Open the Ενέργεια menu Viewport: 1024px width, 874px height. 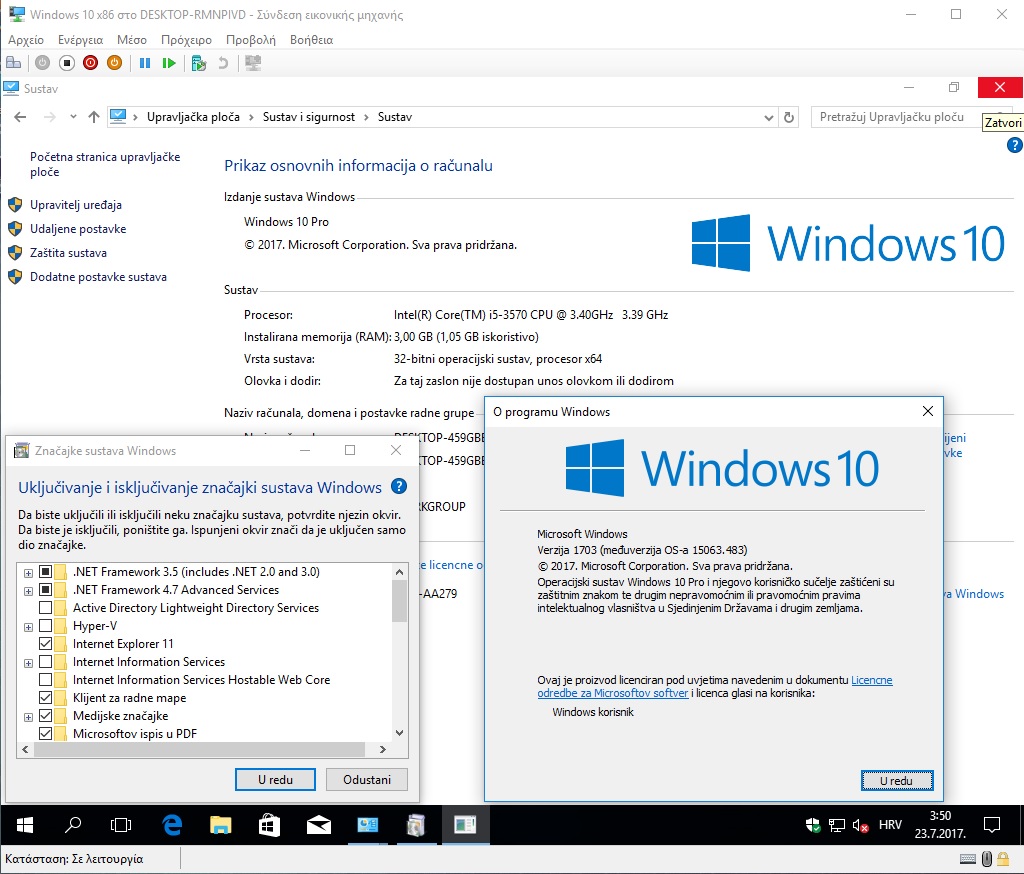pos(80,40)
